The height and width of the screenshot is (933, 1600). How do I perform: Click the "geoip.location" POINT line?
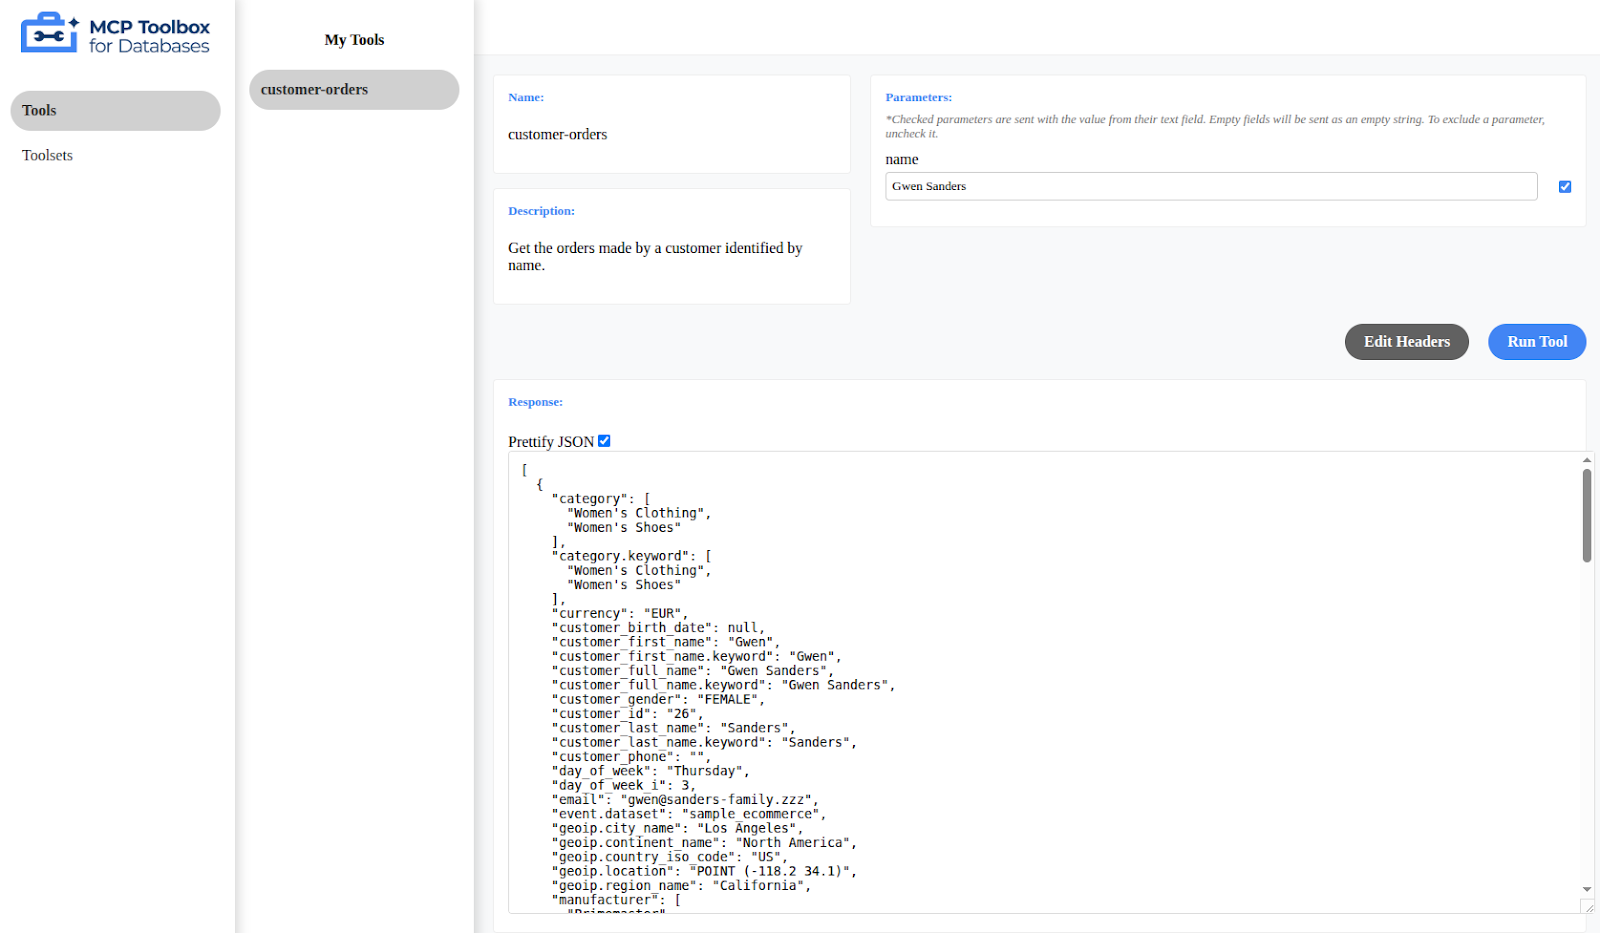pyautogui.click(x=704, y=871)
